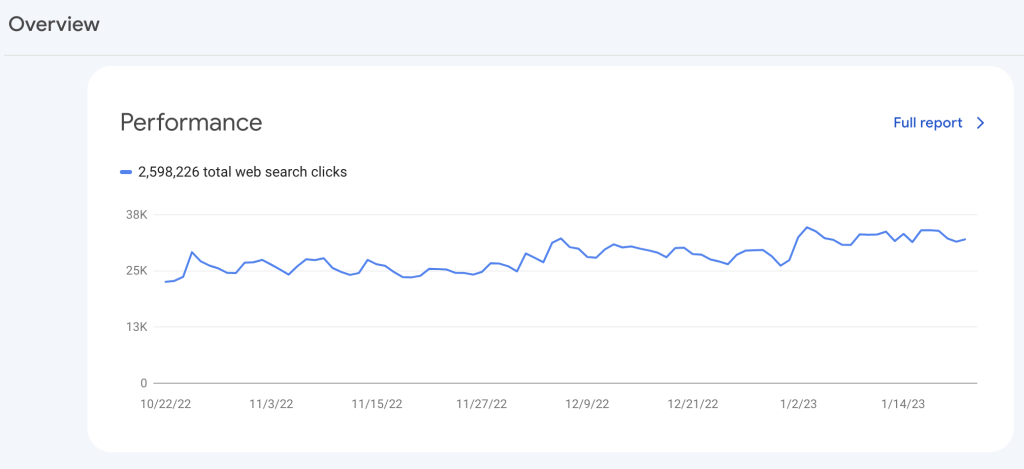This screenshot has width=1024, height=469.
Task: Click the 13K y-axis label
Action: pos(135,327)
